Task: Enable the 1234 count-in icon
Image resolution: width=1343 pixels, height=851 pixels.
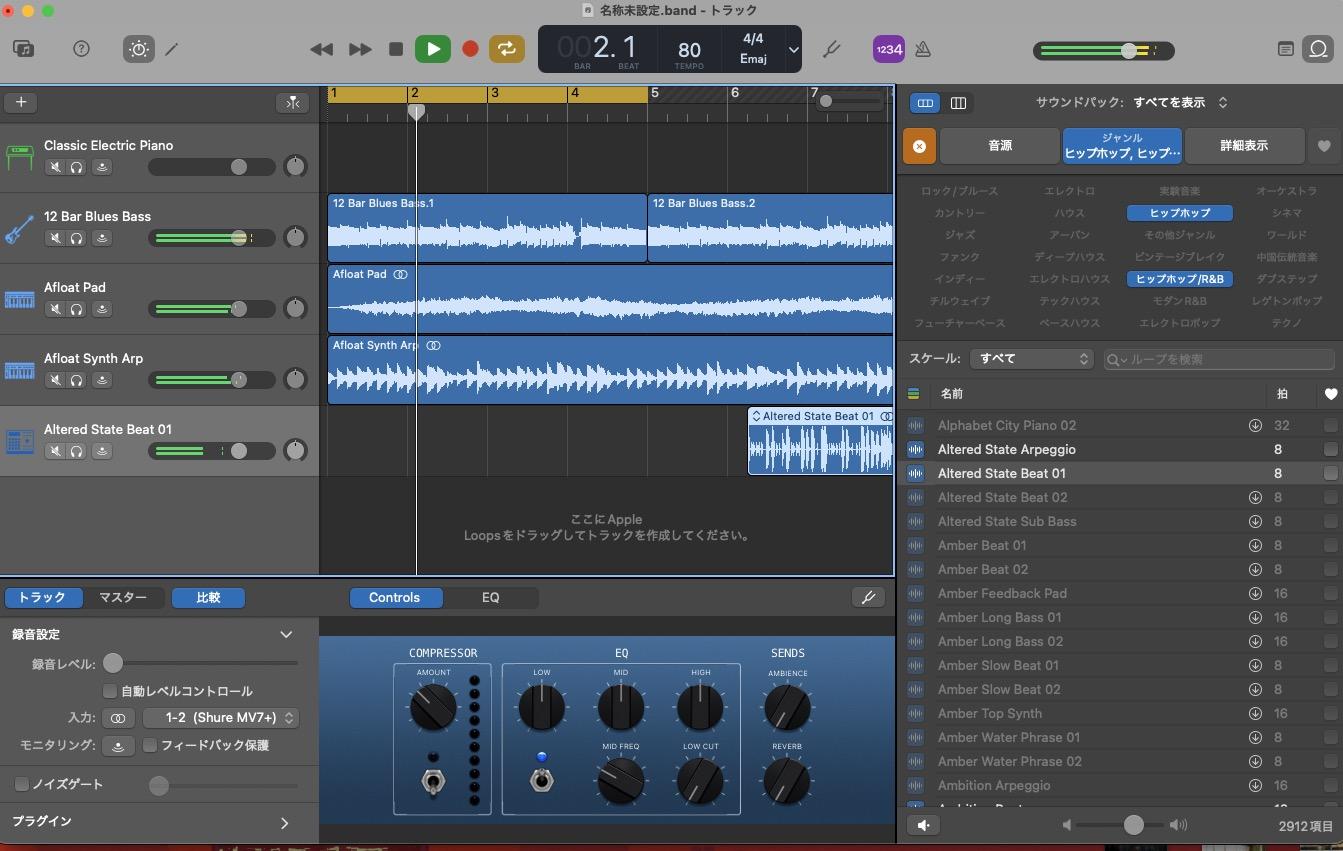Action: click(x=888, y=48)
